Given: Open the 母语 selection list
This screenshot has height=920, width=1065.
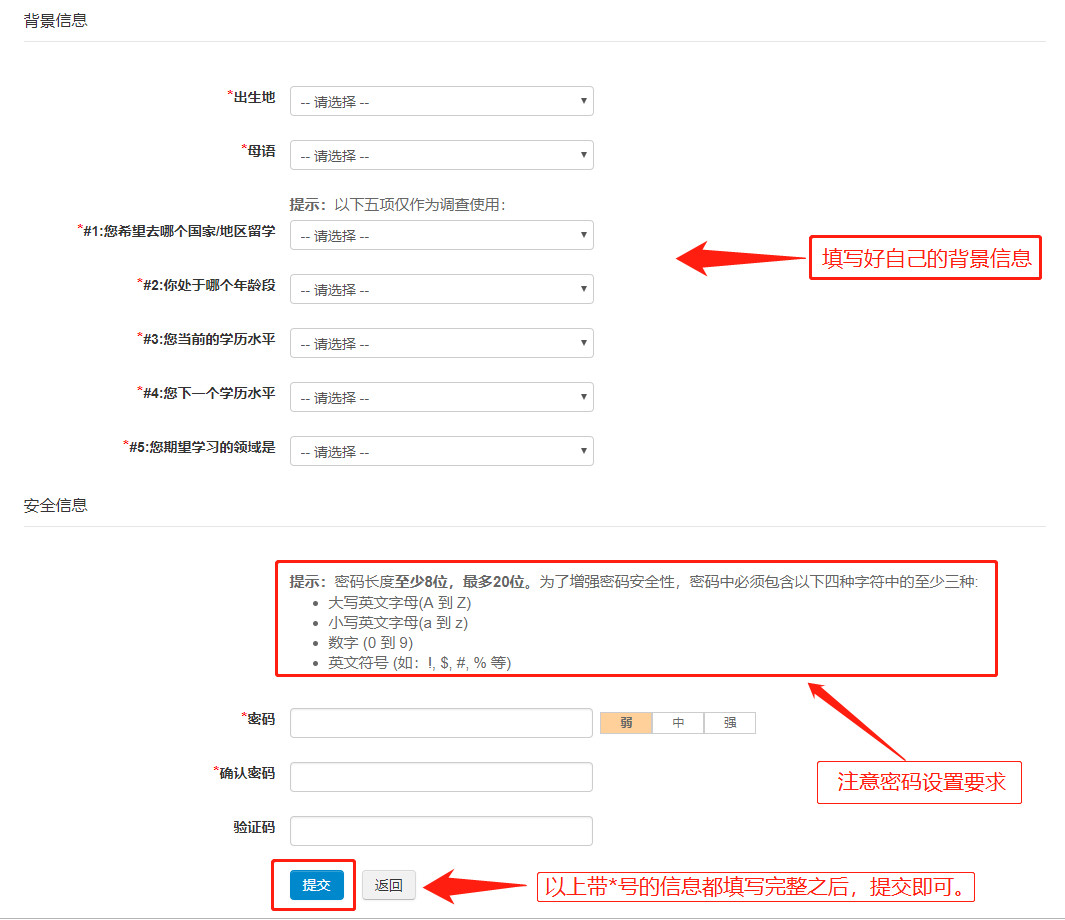Looking at the screenshot, I should tap(440, 155).
